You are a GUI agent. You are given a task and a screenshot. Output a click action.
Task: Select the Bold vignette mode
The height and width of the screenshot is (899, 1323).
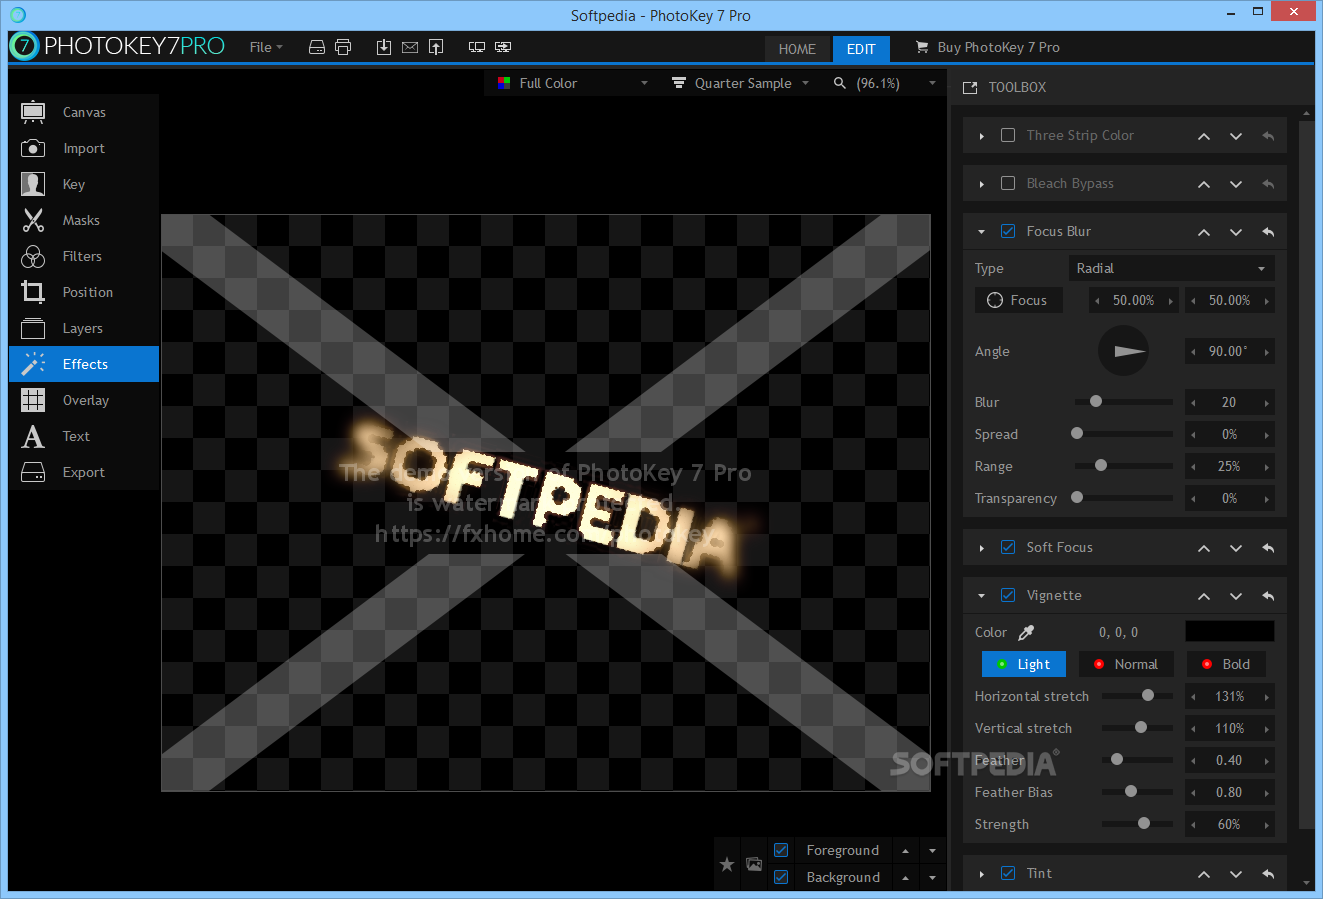[1226, 664]
